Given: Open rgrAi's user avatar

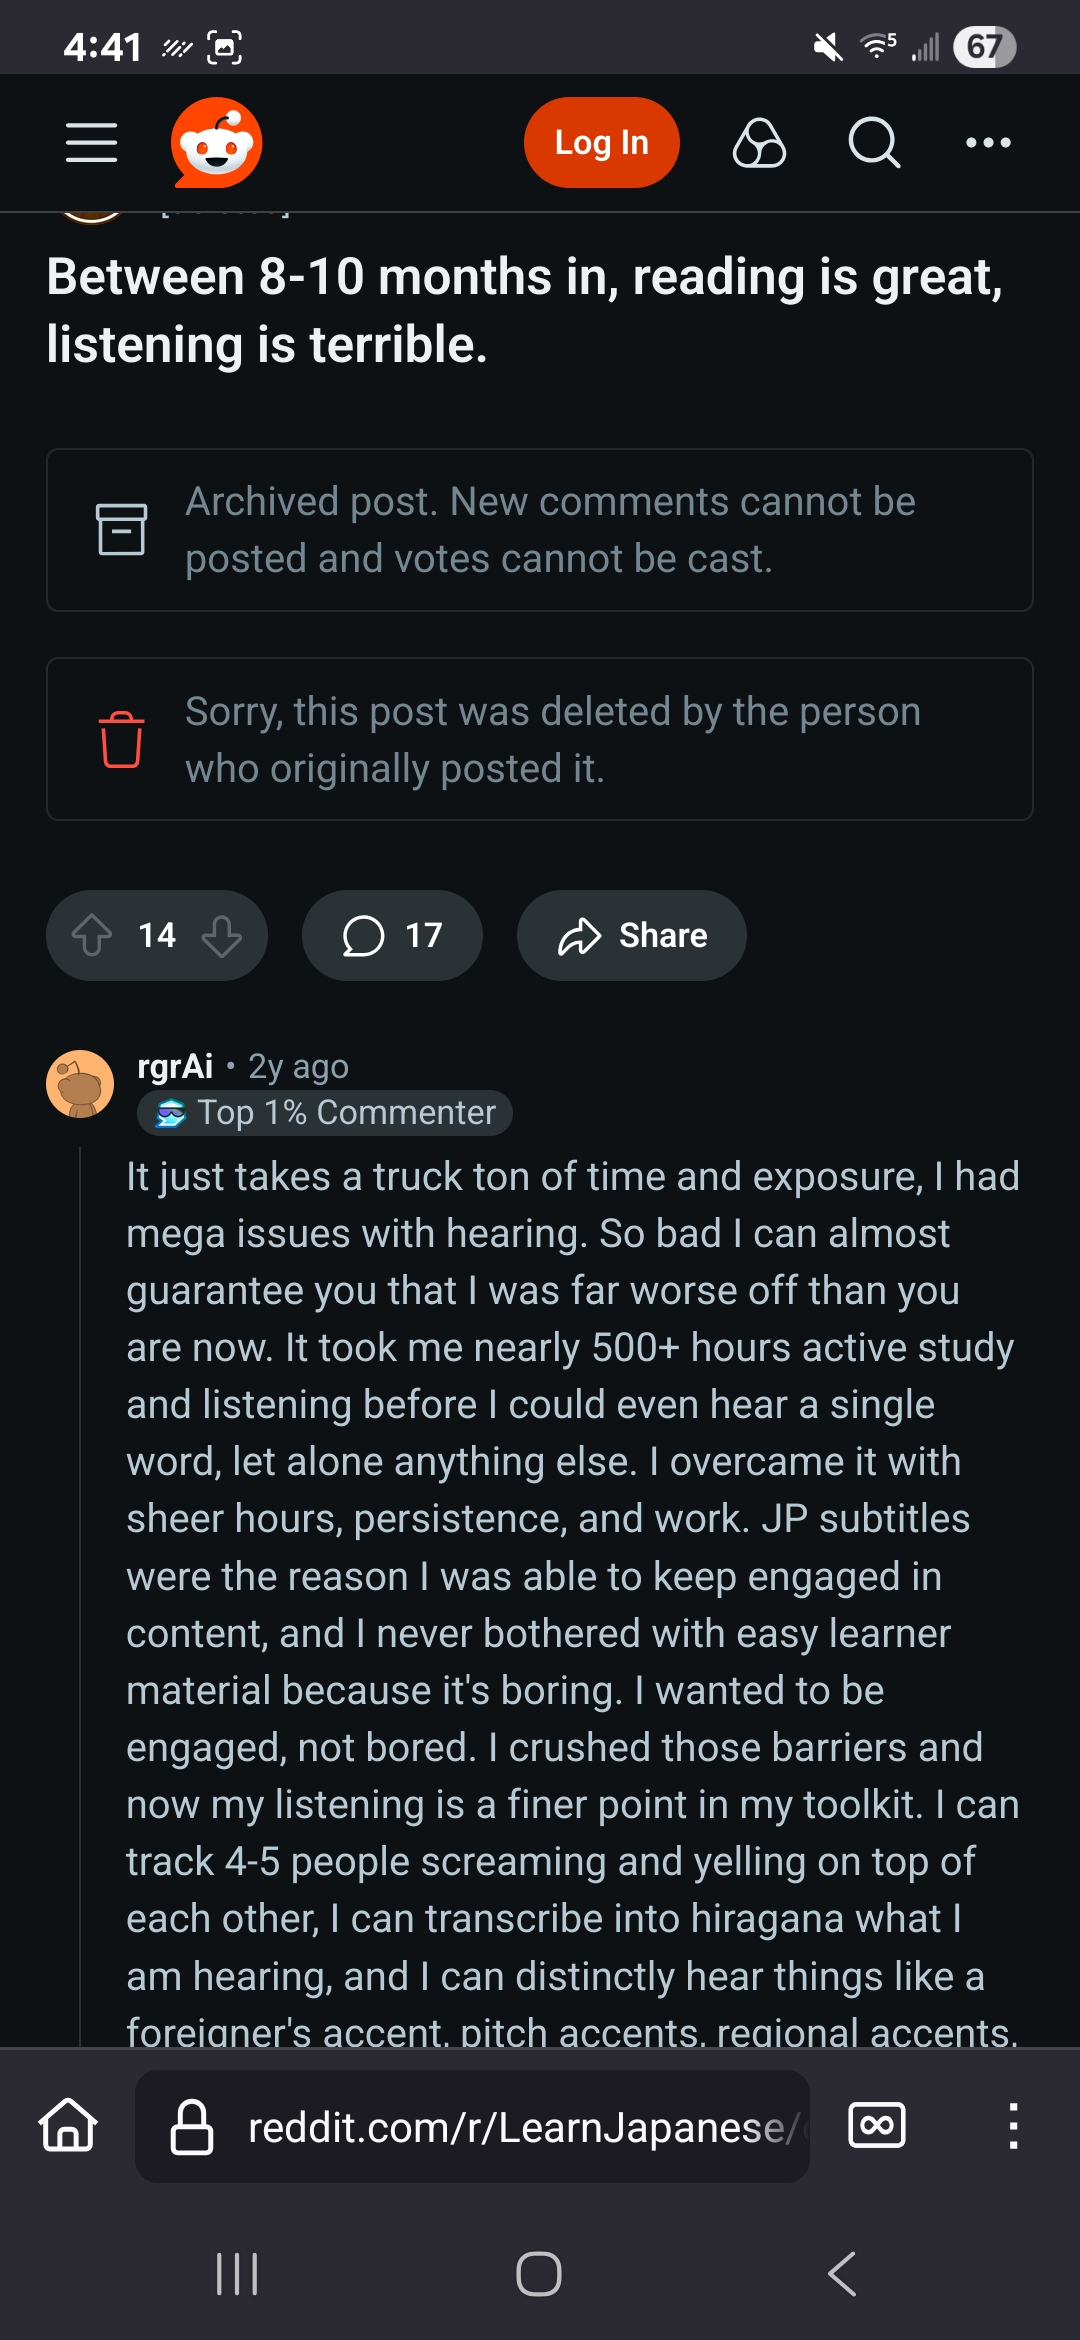Looking at the screenshot, I should coord(80,1084).
